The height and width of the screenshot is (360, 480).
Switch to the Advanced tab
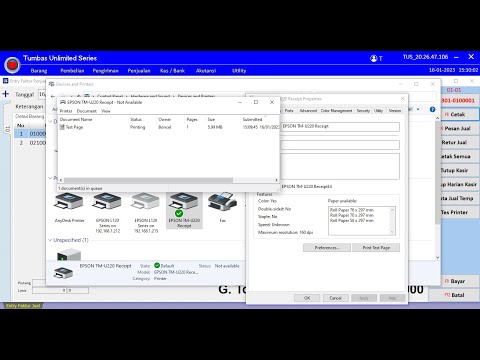click(x=308, y=110)
